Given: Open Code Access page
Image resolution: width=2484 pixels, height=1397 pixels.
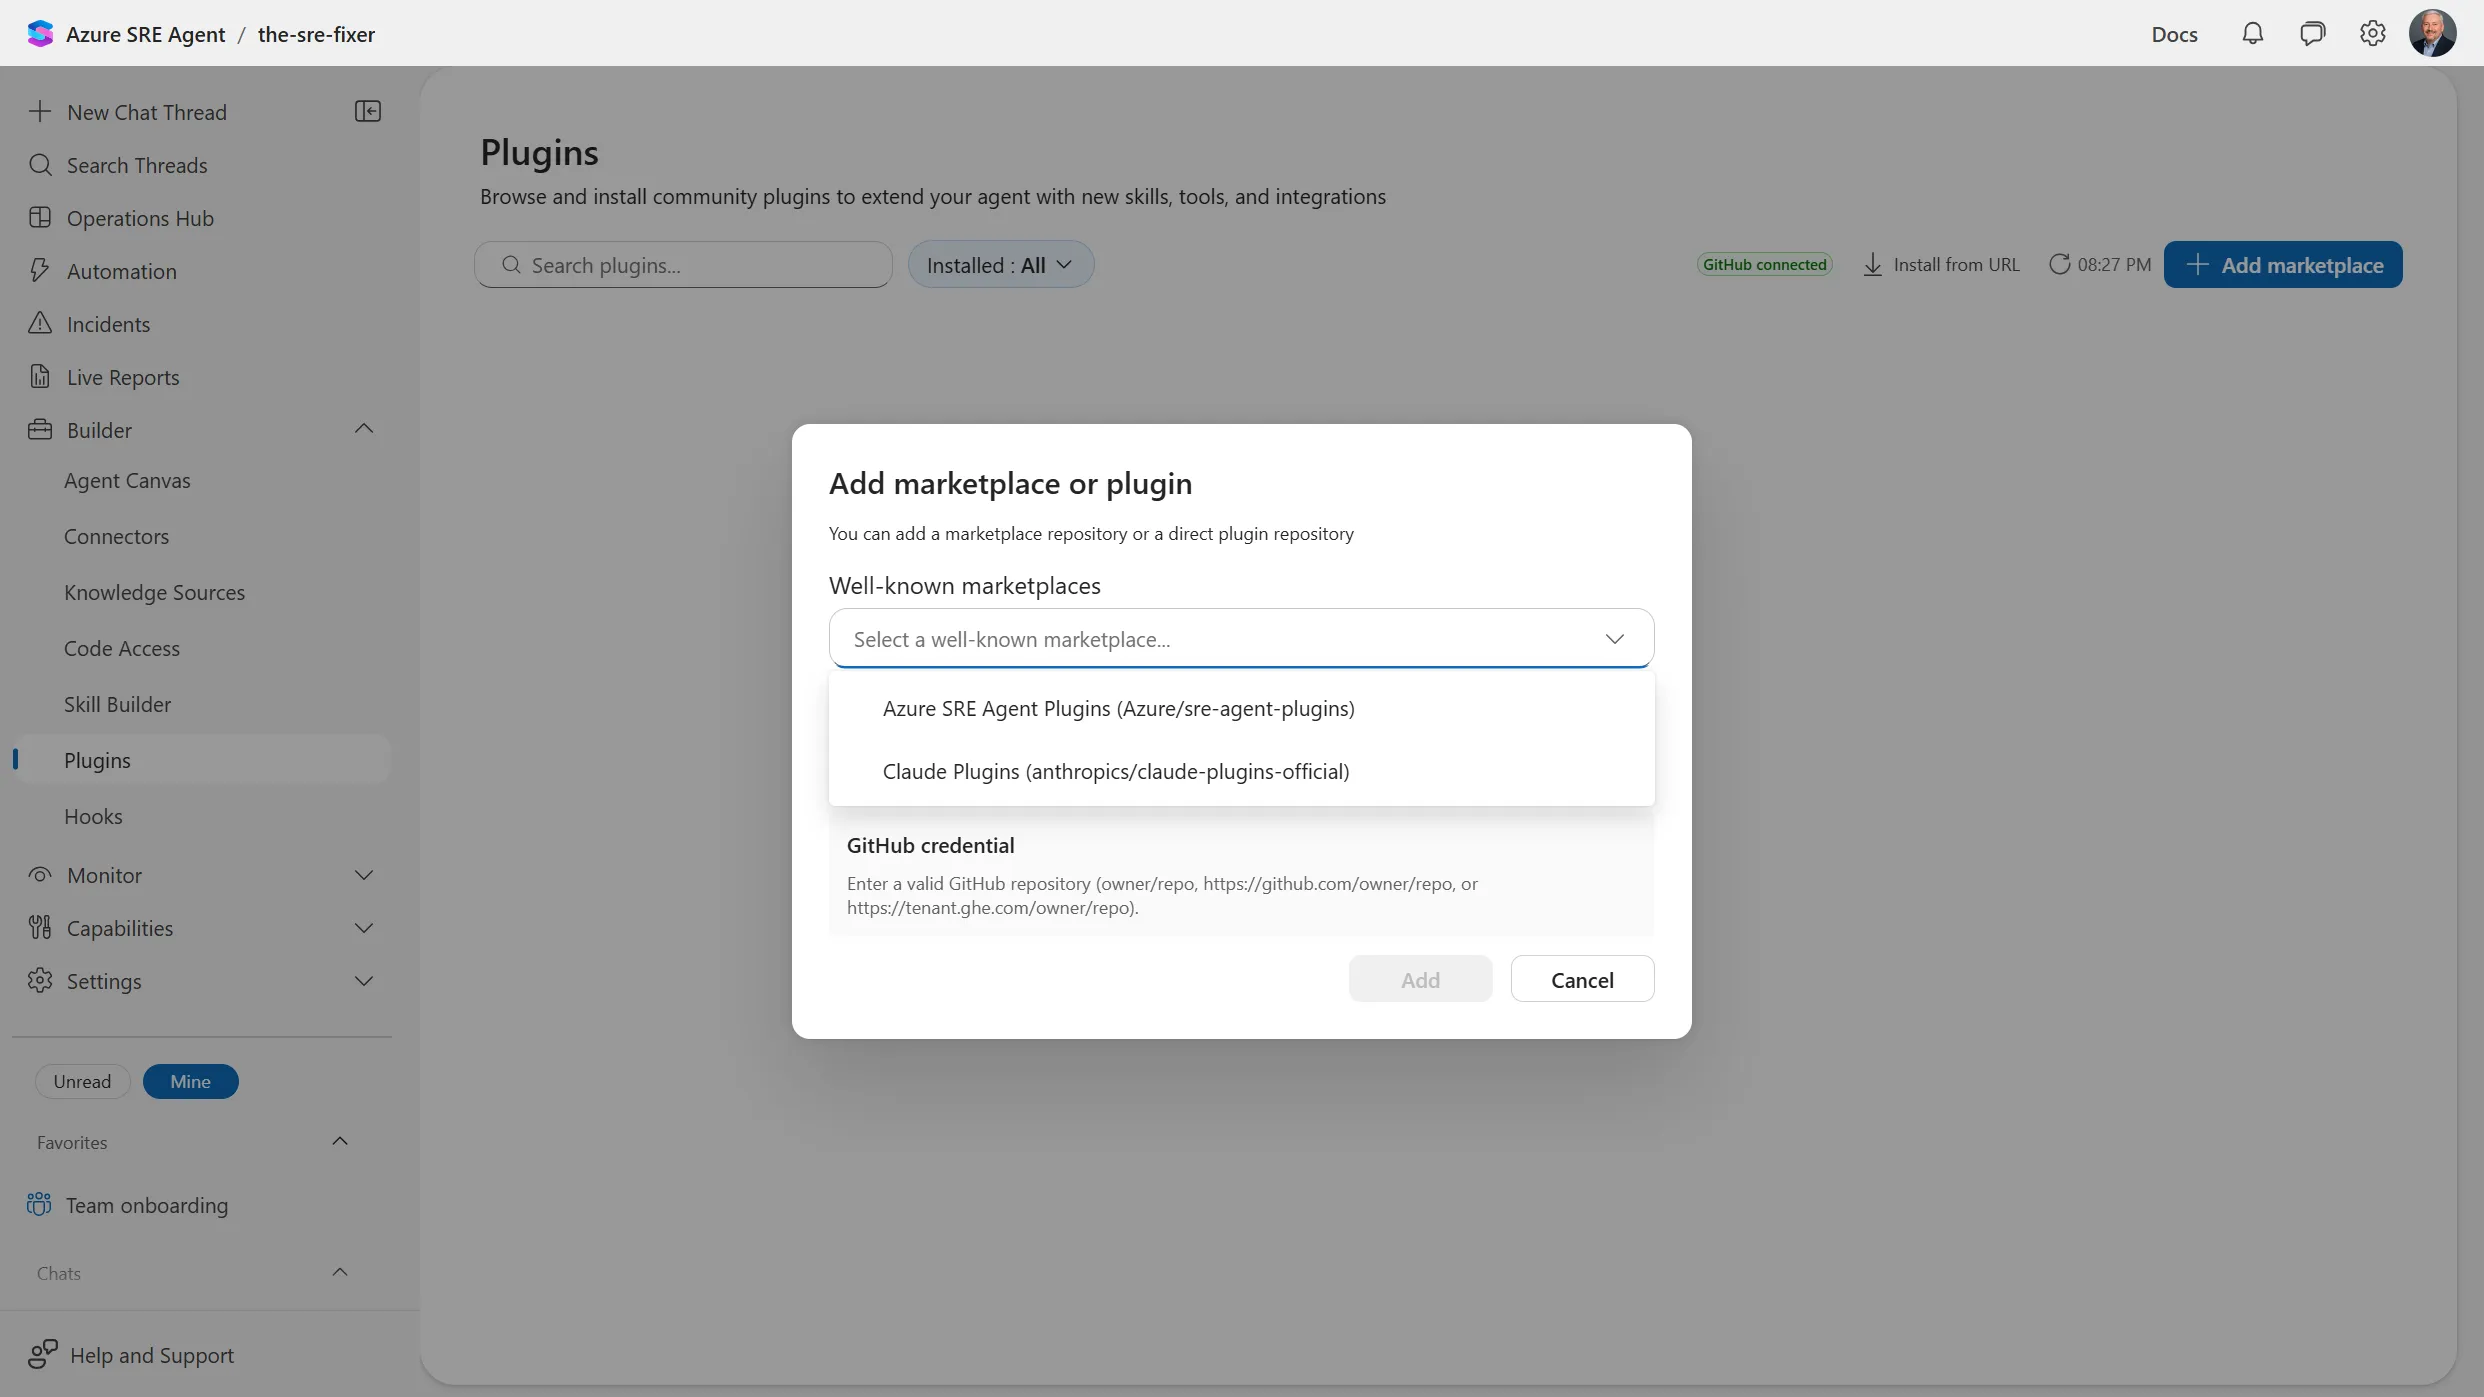Looking at the screenshot, I should pyautogui.click(x=122, y=648).
